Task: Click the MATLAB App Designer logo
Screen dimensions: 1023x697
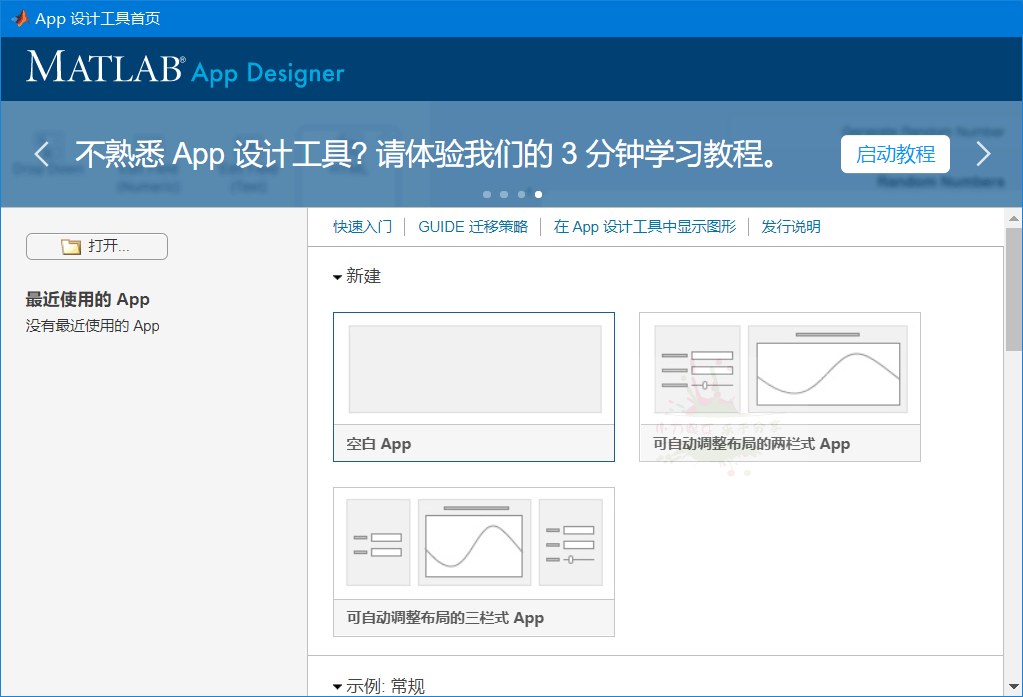Action: 186,68
